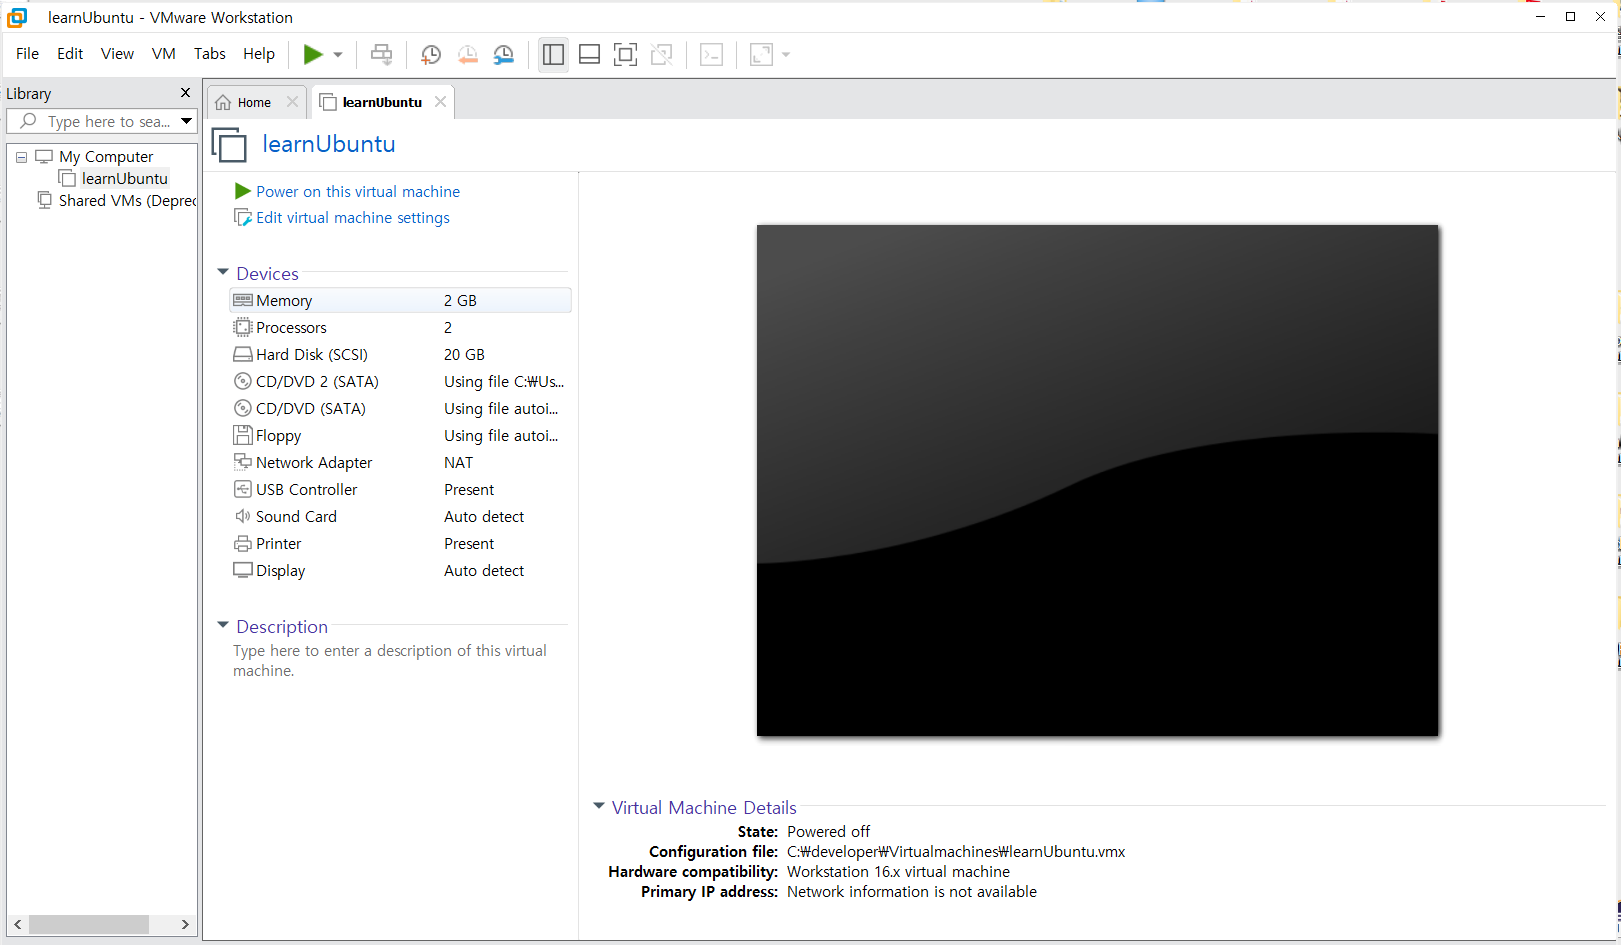1621x945 pixels.
Task: Click the library horizontal scrollbar thumb
Action: click(88, 925)
